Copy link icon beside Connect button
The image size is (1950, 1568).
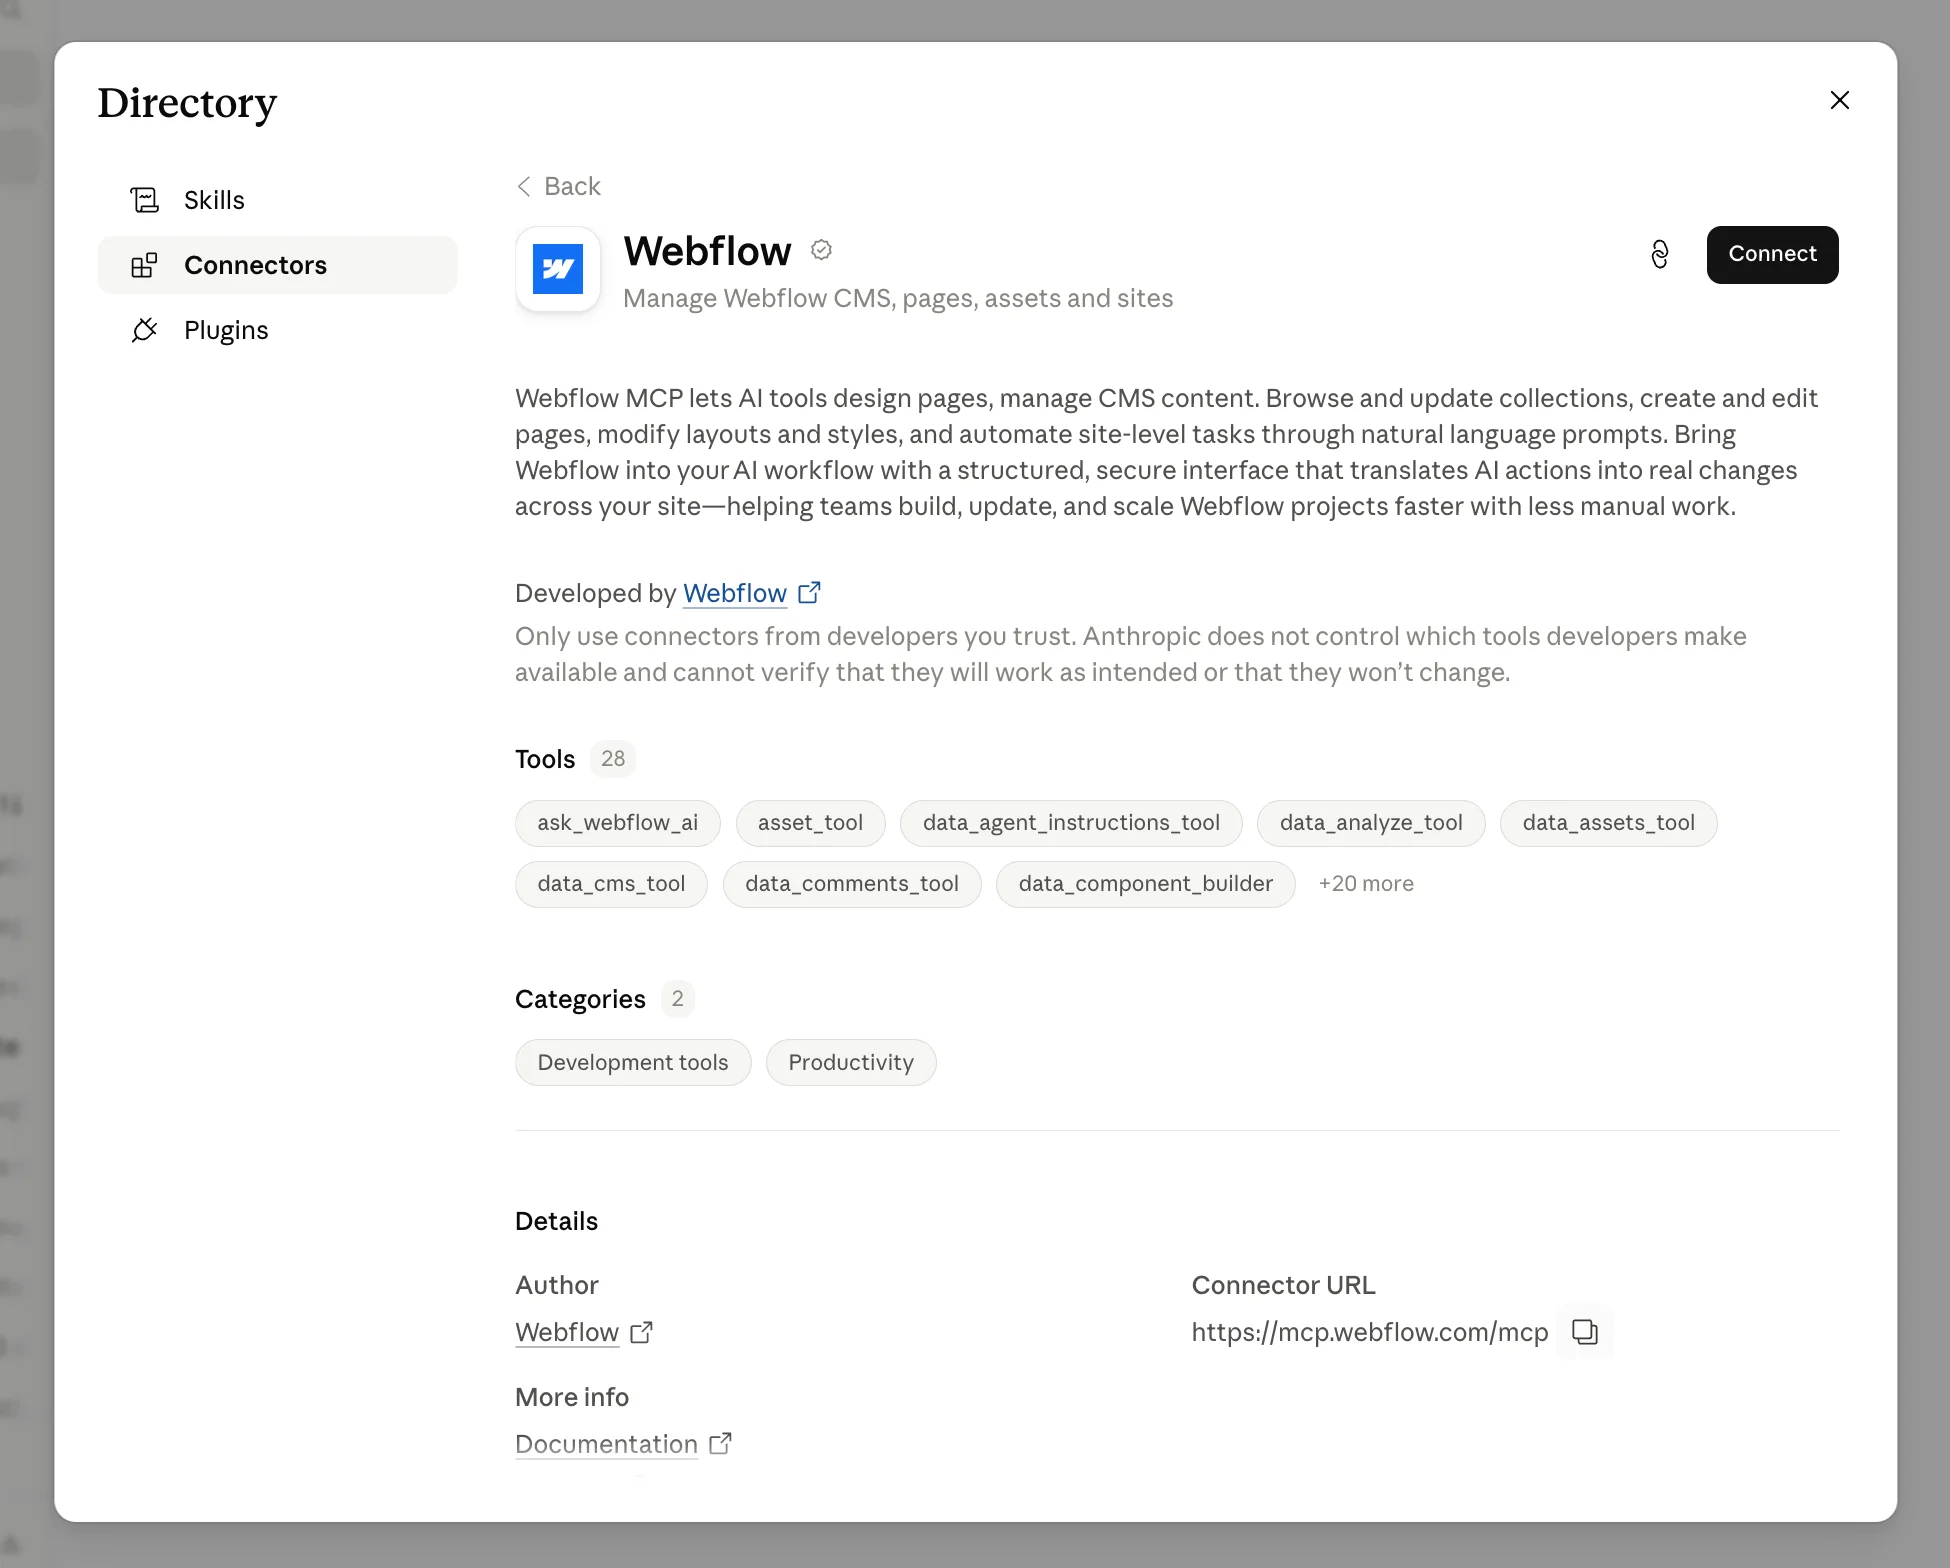1660,255
